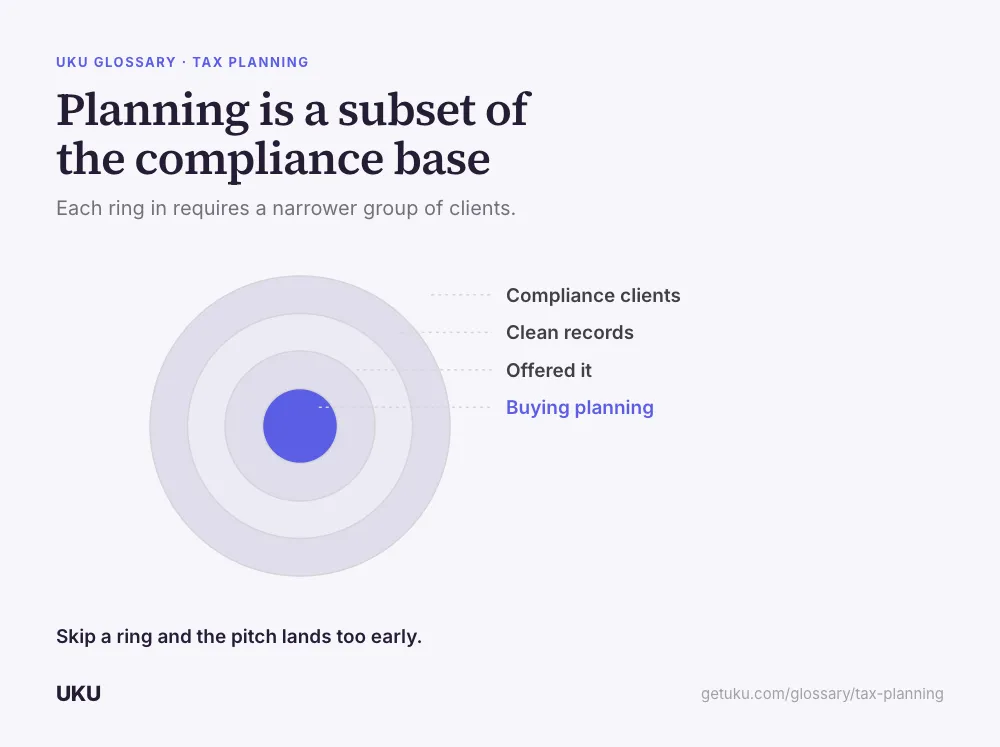Click the caption 'Skip a ring and the pitch lands too early.'

(239, 637)
